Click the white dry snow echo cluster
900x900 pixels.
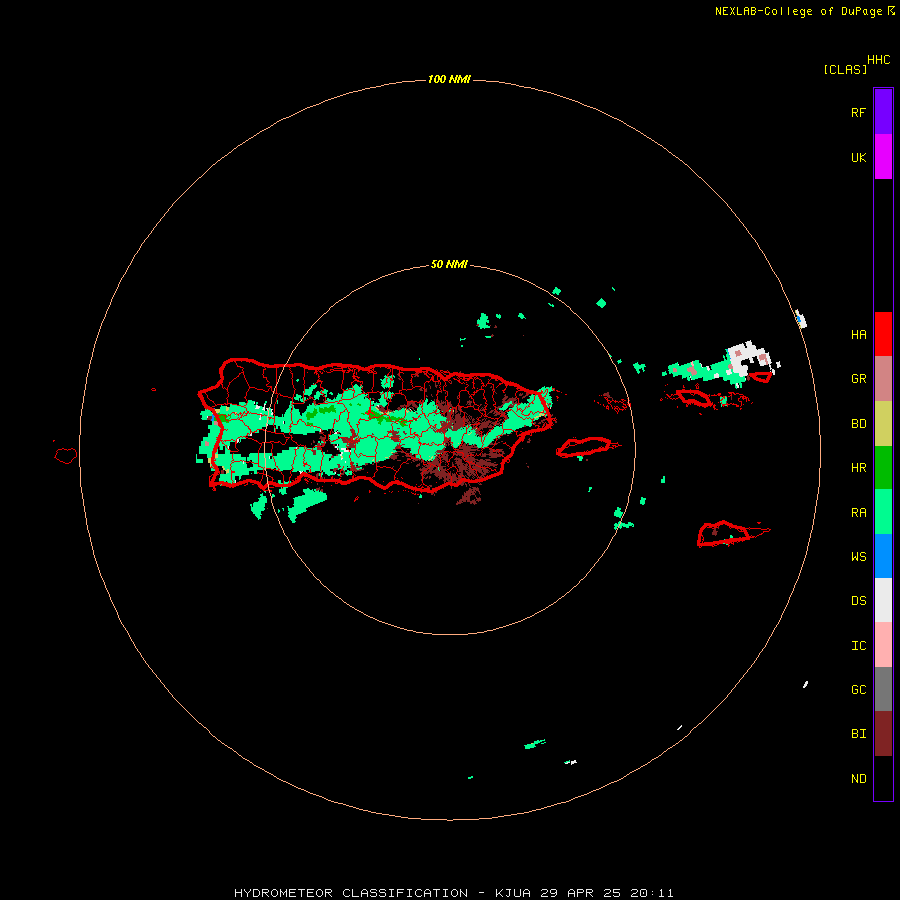(748, 357)
